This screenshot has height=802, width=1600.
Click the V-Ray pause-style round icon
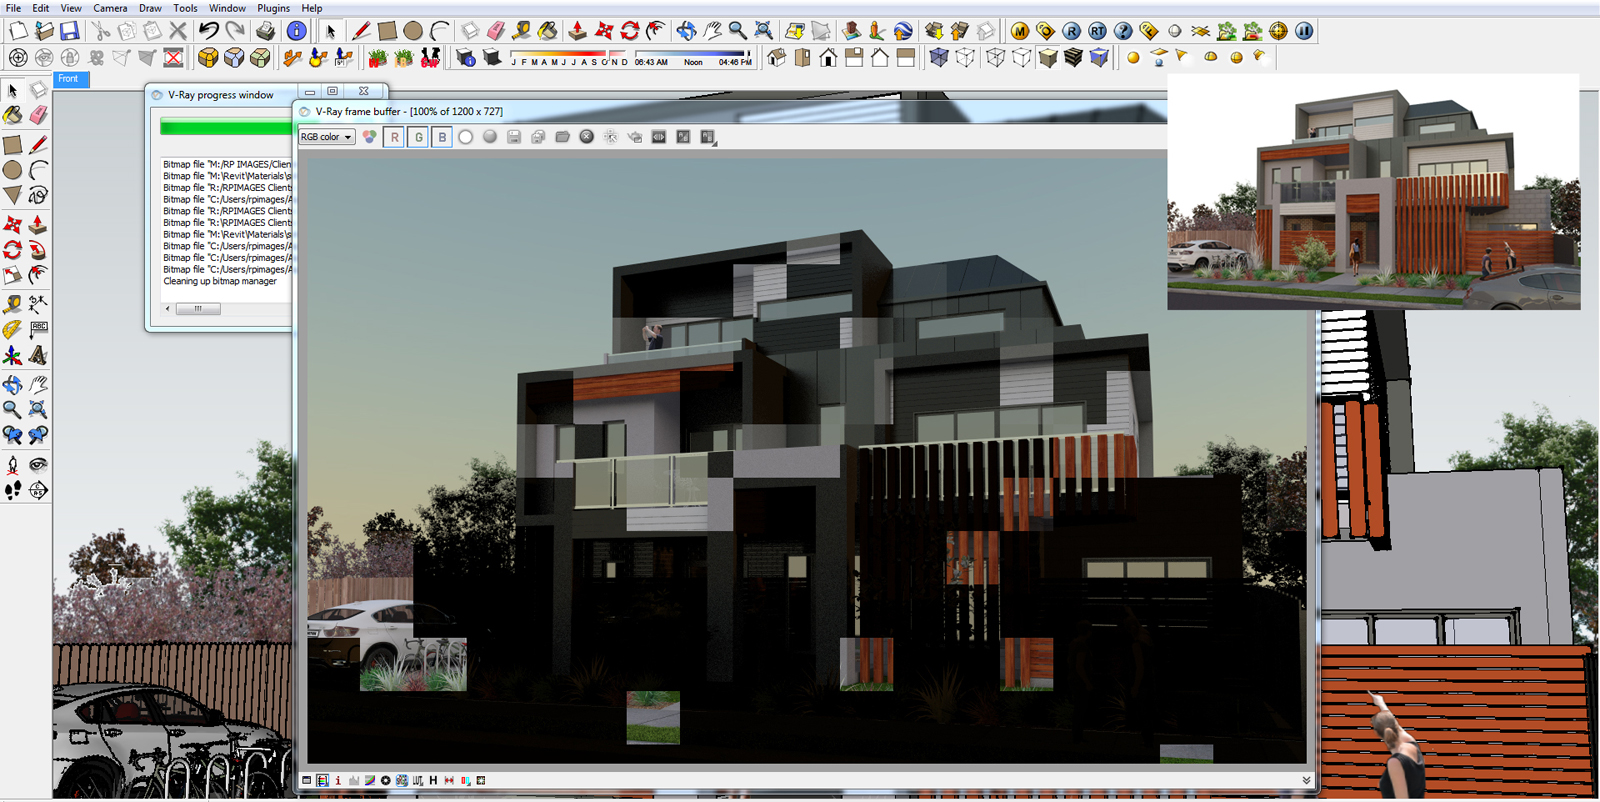point(1304,31)
